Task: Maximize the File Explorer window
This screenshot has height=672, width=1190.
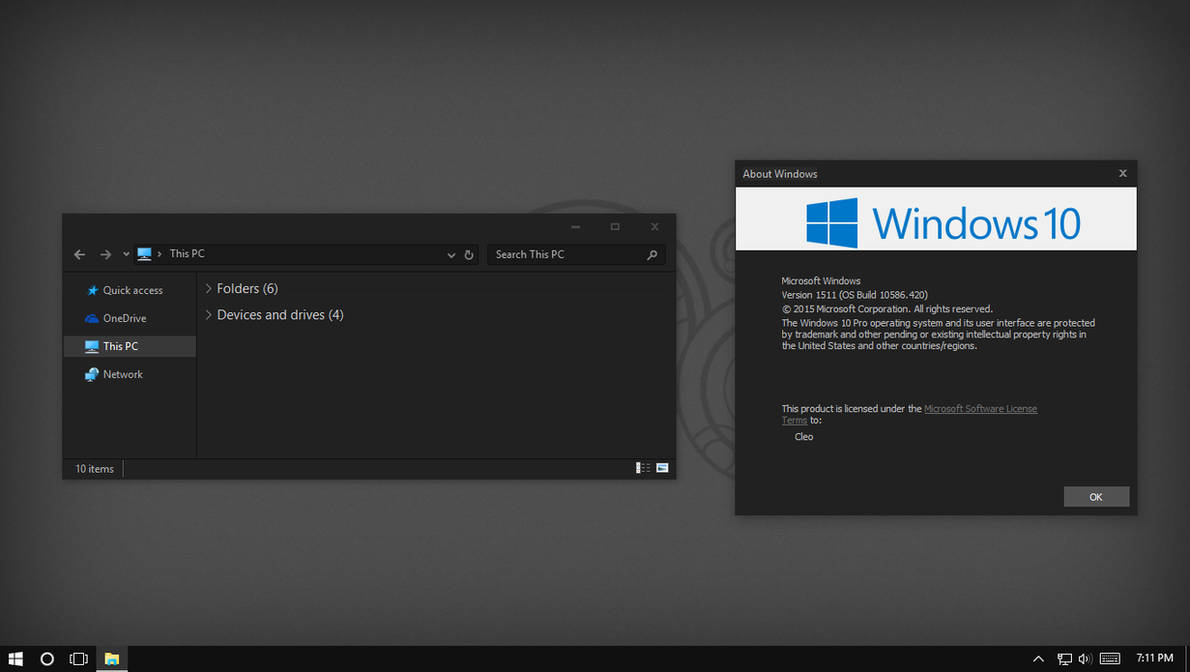Action: click(x=615, y=227)
